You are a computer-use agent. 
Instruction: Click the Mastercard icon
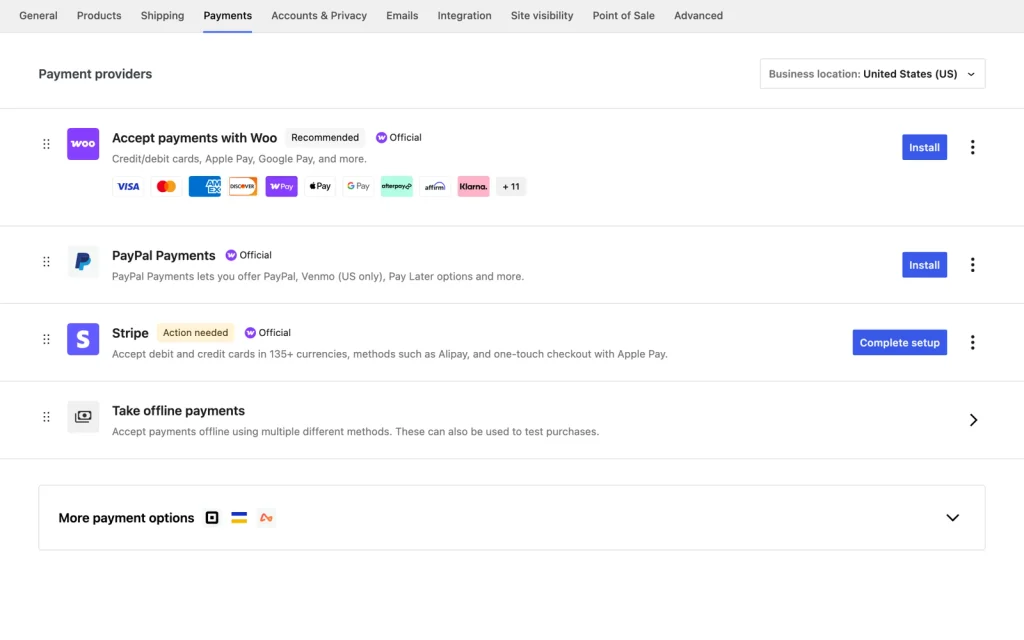(x=167, y=186)
